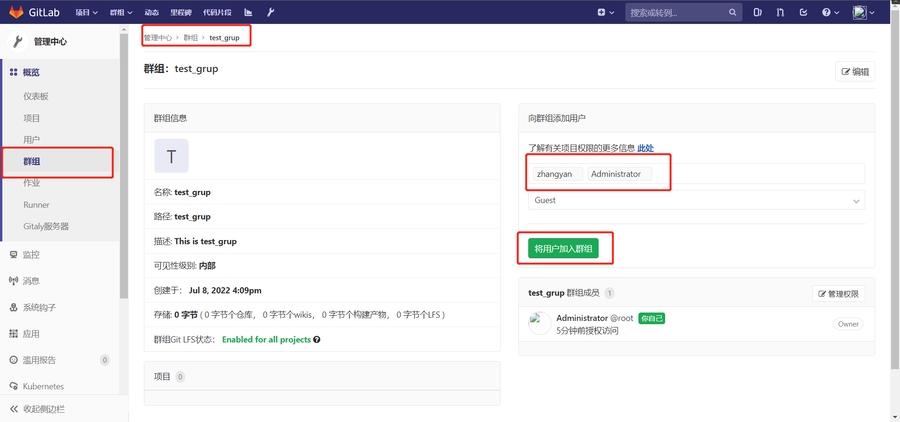
Task: Open the user avatar menu
Action: [863, 12]
